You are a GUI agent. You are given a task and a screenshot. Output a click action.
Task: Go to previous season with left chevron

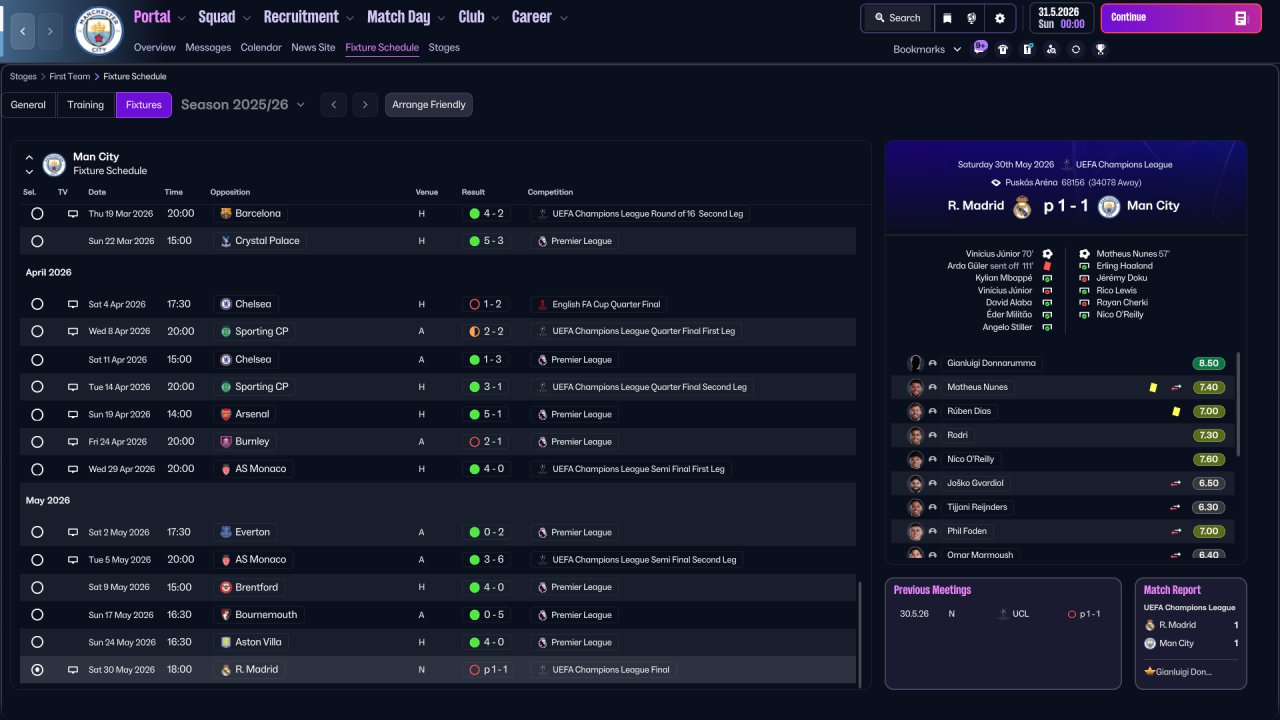[333, 105]
